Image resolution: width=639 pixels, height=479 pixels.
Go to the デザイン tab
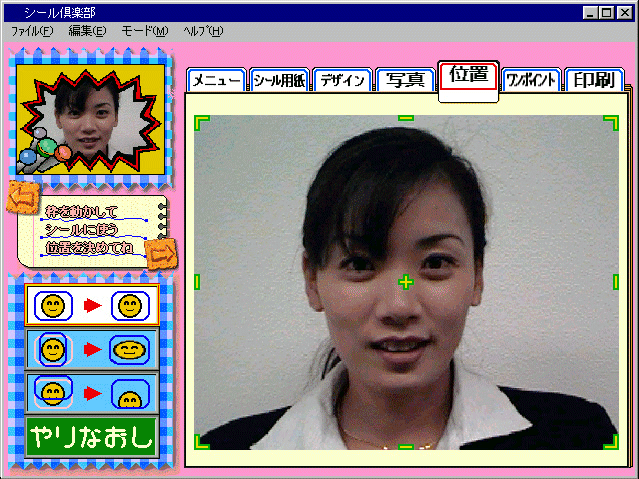pyautogui.click(x=343, y=81)
